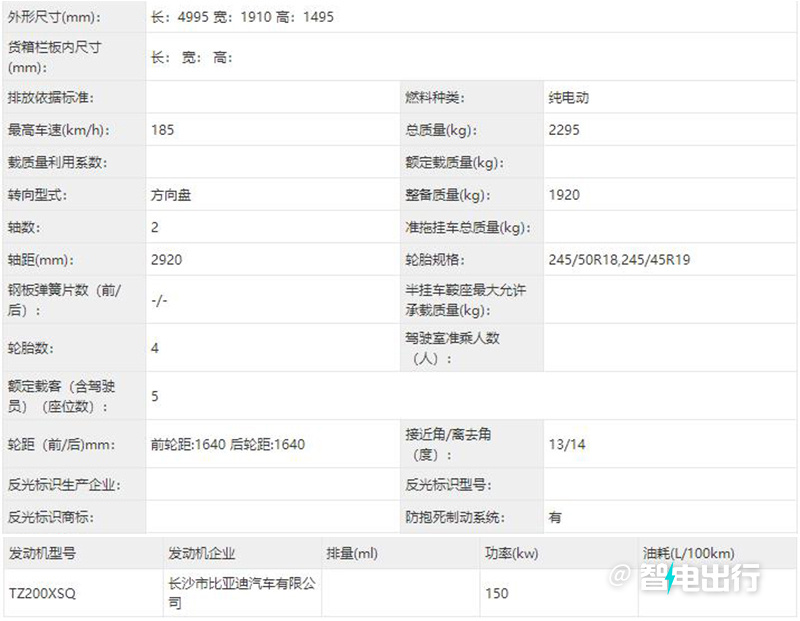Click the 轴数 label
Screen dimensions: 800x621
click(x=23, y=227)
